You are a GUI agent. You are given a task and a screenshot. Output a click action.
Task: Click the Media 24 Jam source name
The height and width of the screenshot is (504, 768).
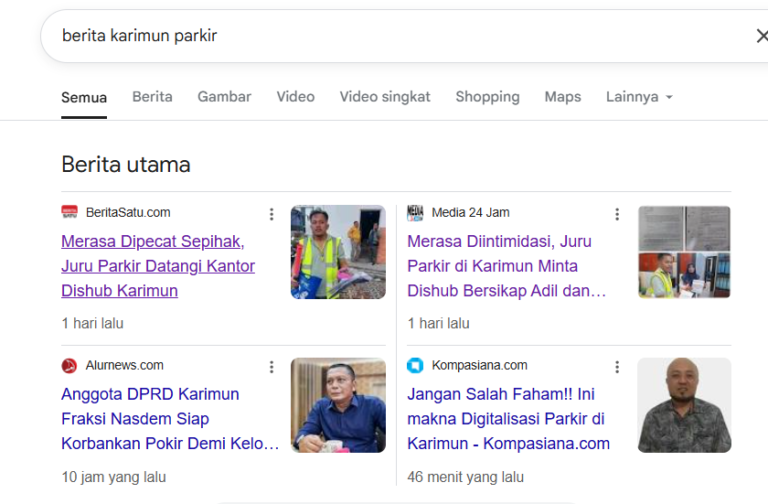(x=470, y=213)
